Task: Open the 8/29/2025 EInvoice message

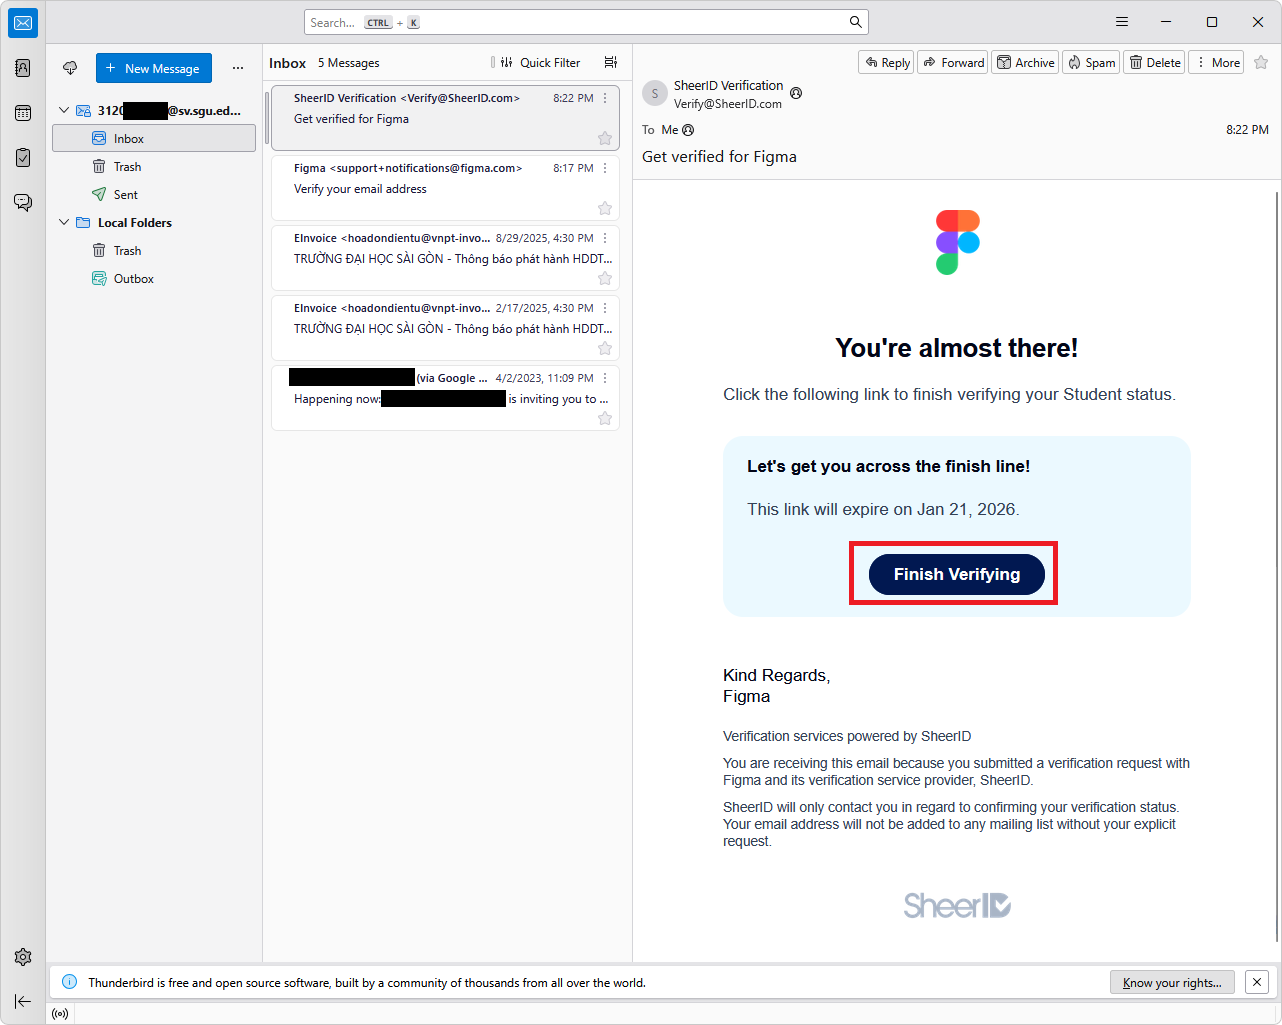Action: [x=445, y=257]
